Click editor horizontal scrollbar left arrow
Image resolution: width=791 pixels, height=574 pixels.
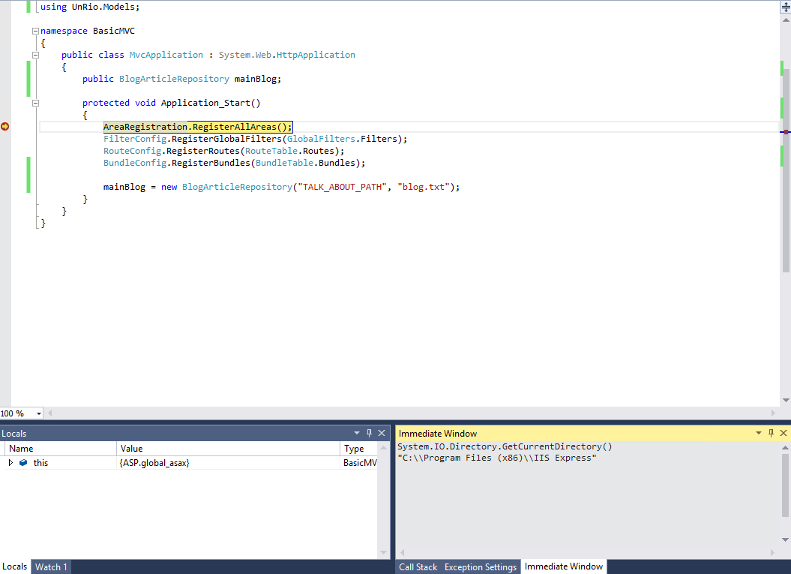pyautogui.click(x=49, y=413)
